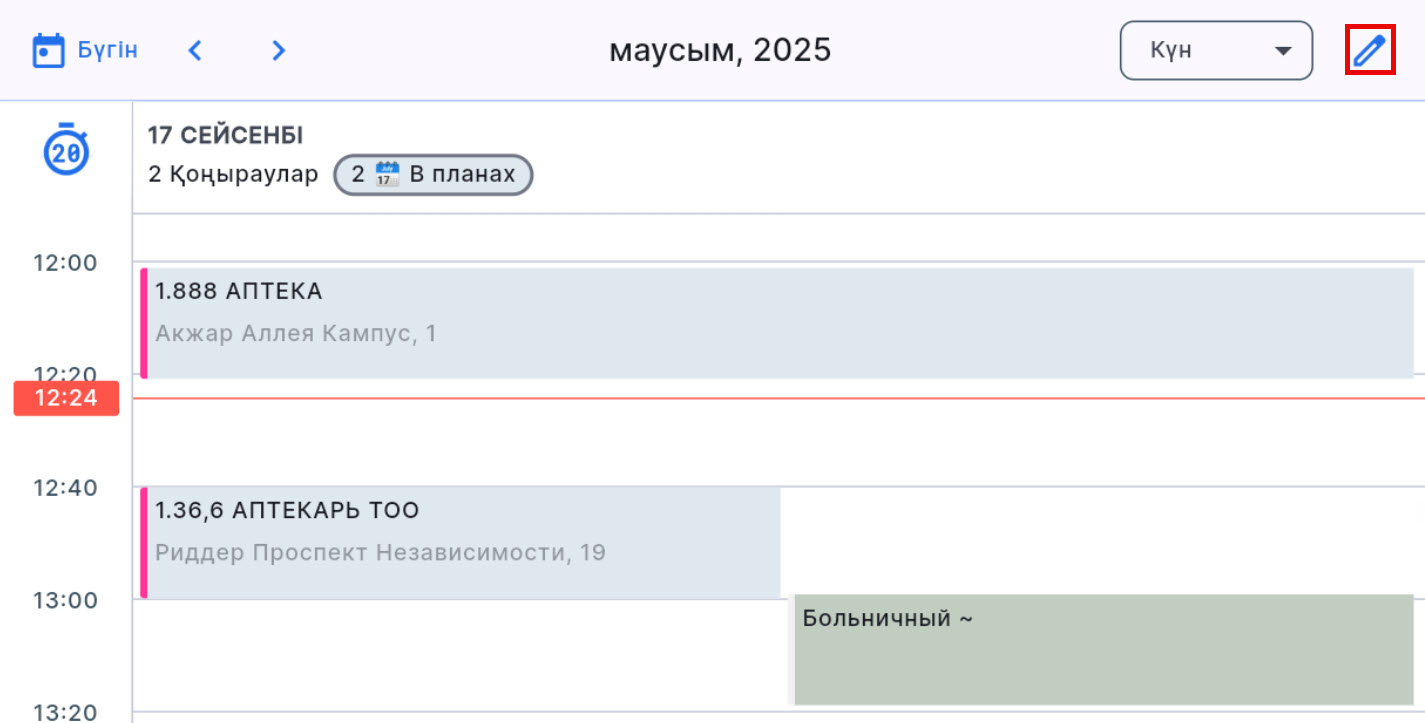
Task: Click the pink status bar on 1.36,6 АПТЕКАРЬ ТОО
Action: (x=144, y=542)
